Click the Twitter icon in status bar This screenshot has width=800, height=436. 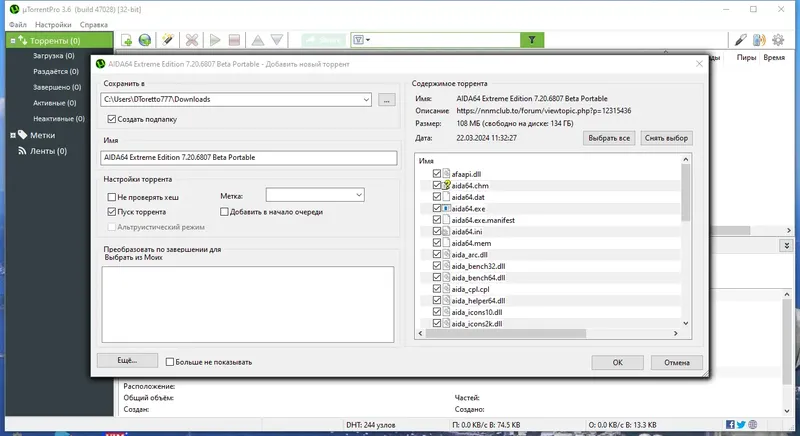(741, 424)
